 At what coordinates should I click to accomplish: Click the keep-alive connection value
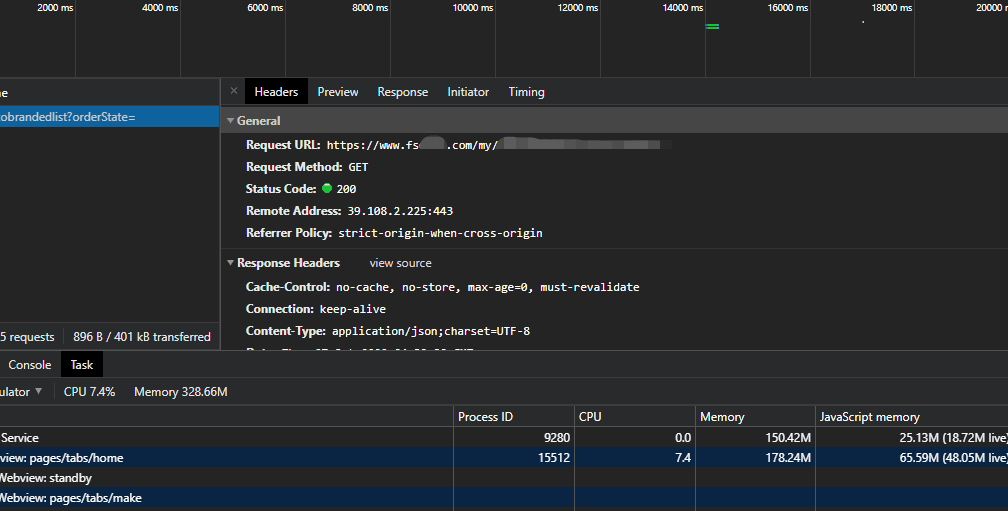[352, 309]
